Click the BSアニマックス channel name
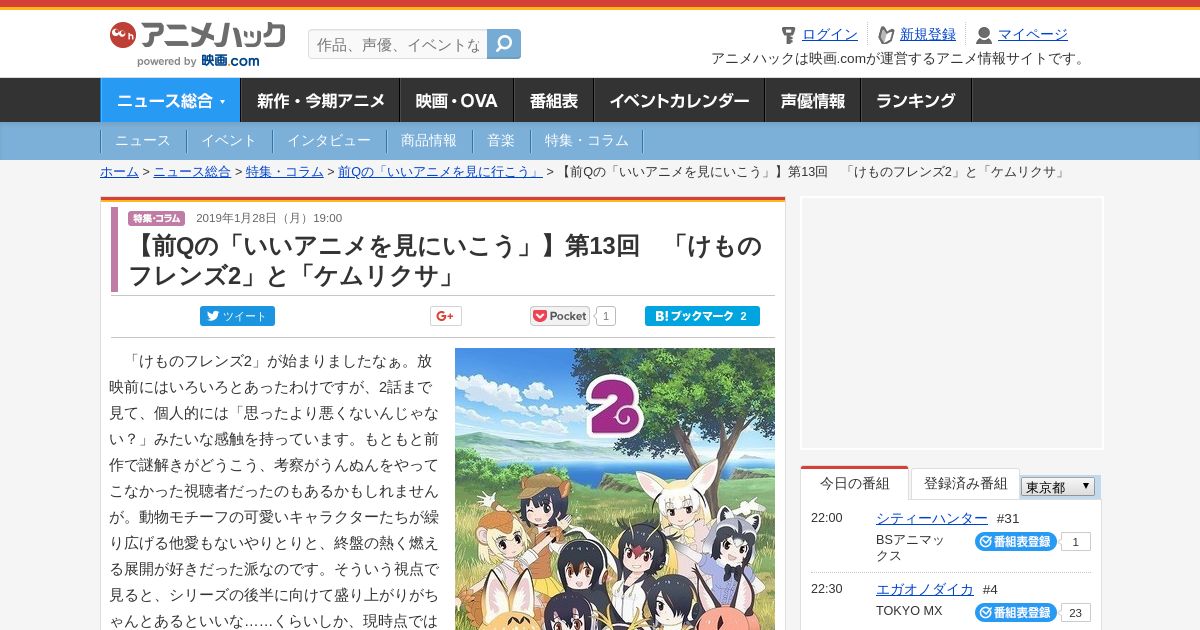This screenshot has height=630, width=1200. tap(910, 547)
